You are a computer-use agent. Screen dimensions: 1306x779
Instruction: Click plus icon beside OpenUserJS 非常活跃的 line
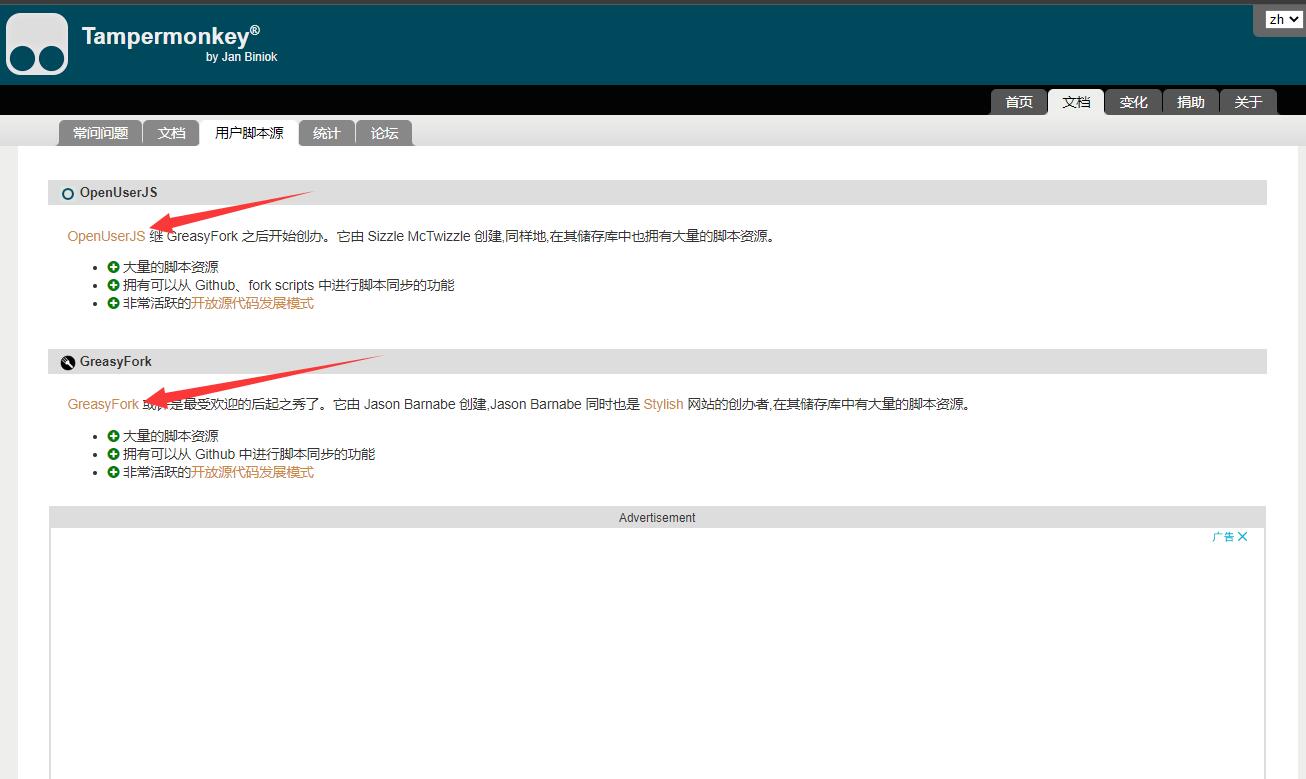point(113,303)
